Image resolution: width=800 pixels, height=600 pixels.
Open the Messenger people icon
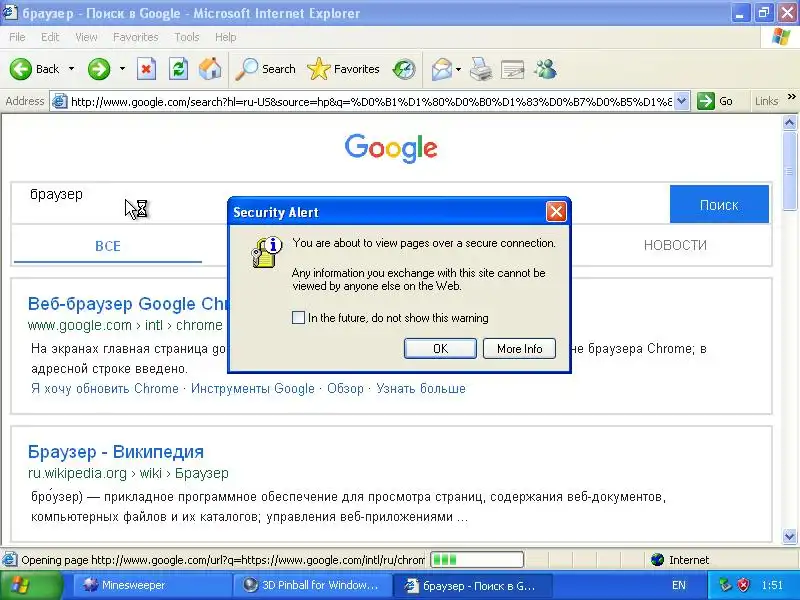coord(545,69)
